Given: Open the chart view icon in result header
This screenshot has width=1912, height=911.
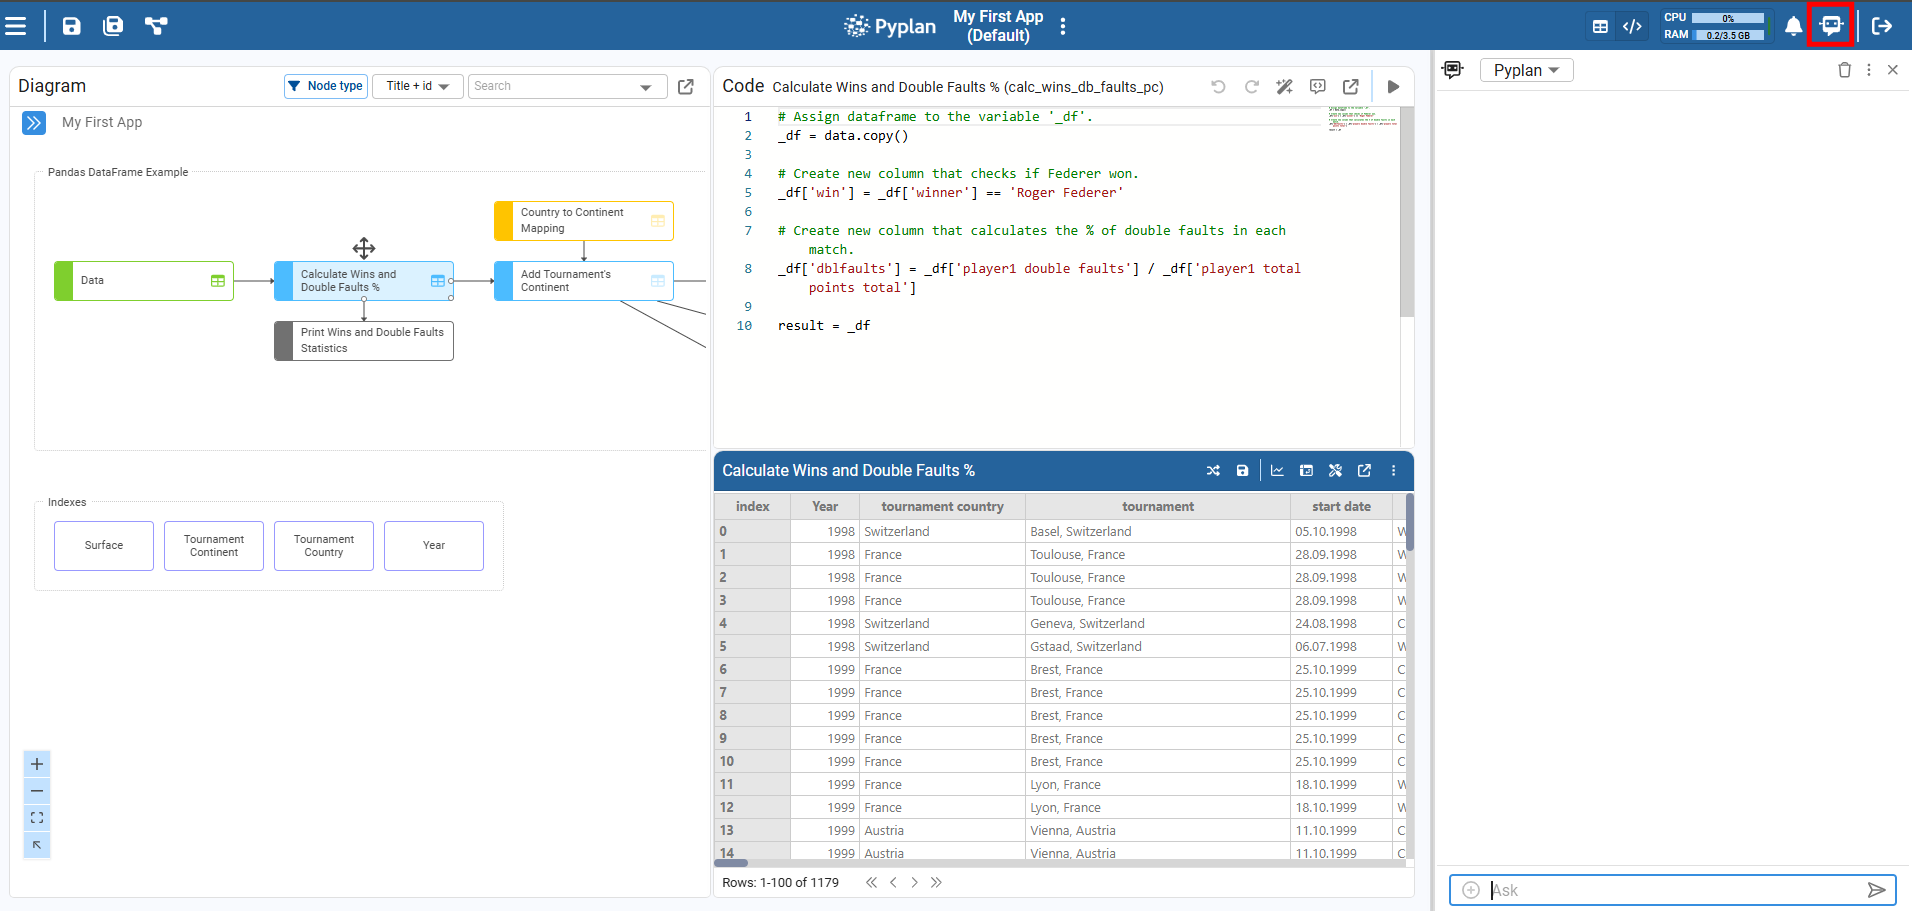Looking at the screenshot, I should [x=1277, y=471].
